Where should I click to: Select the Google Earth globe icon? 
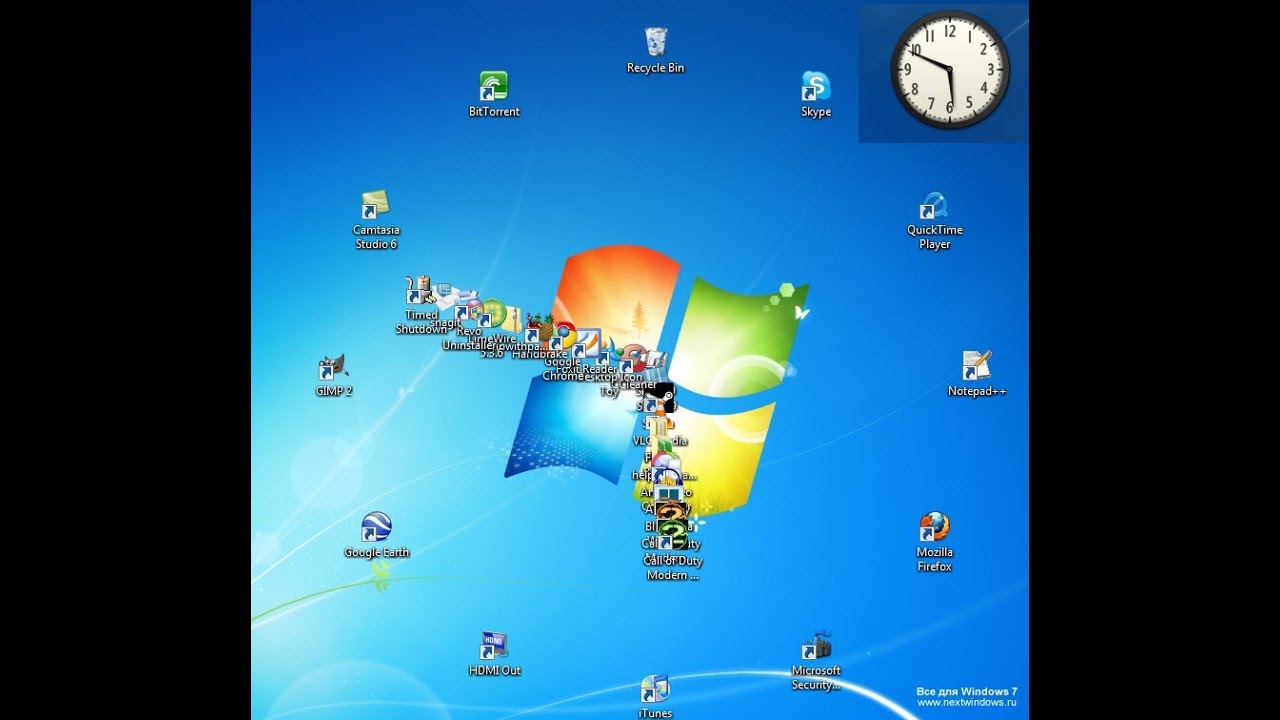376,527
